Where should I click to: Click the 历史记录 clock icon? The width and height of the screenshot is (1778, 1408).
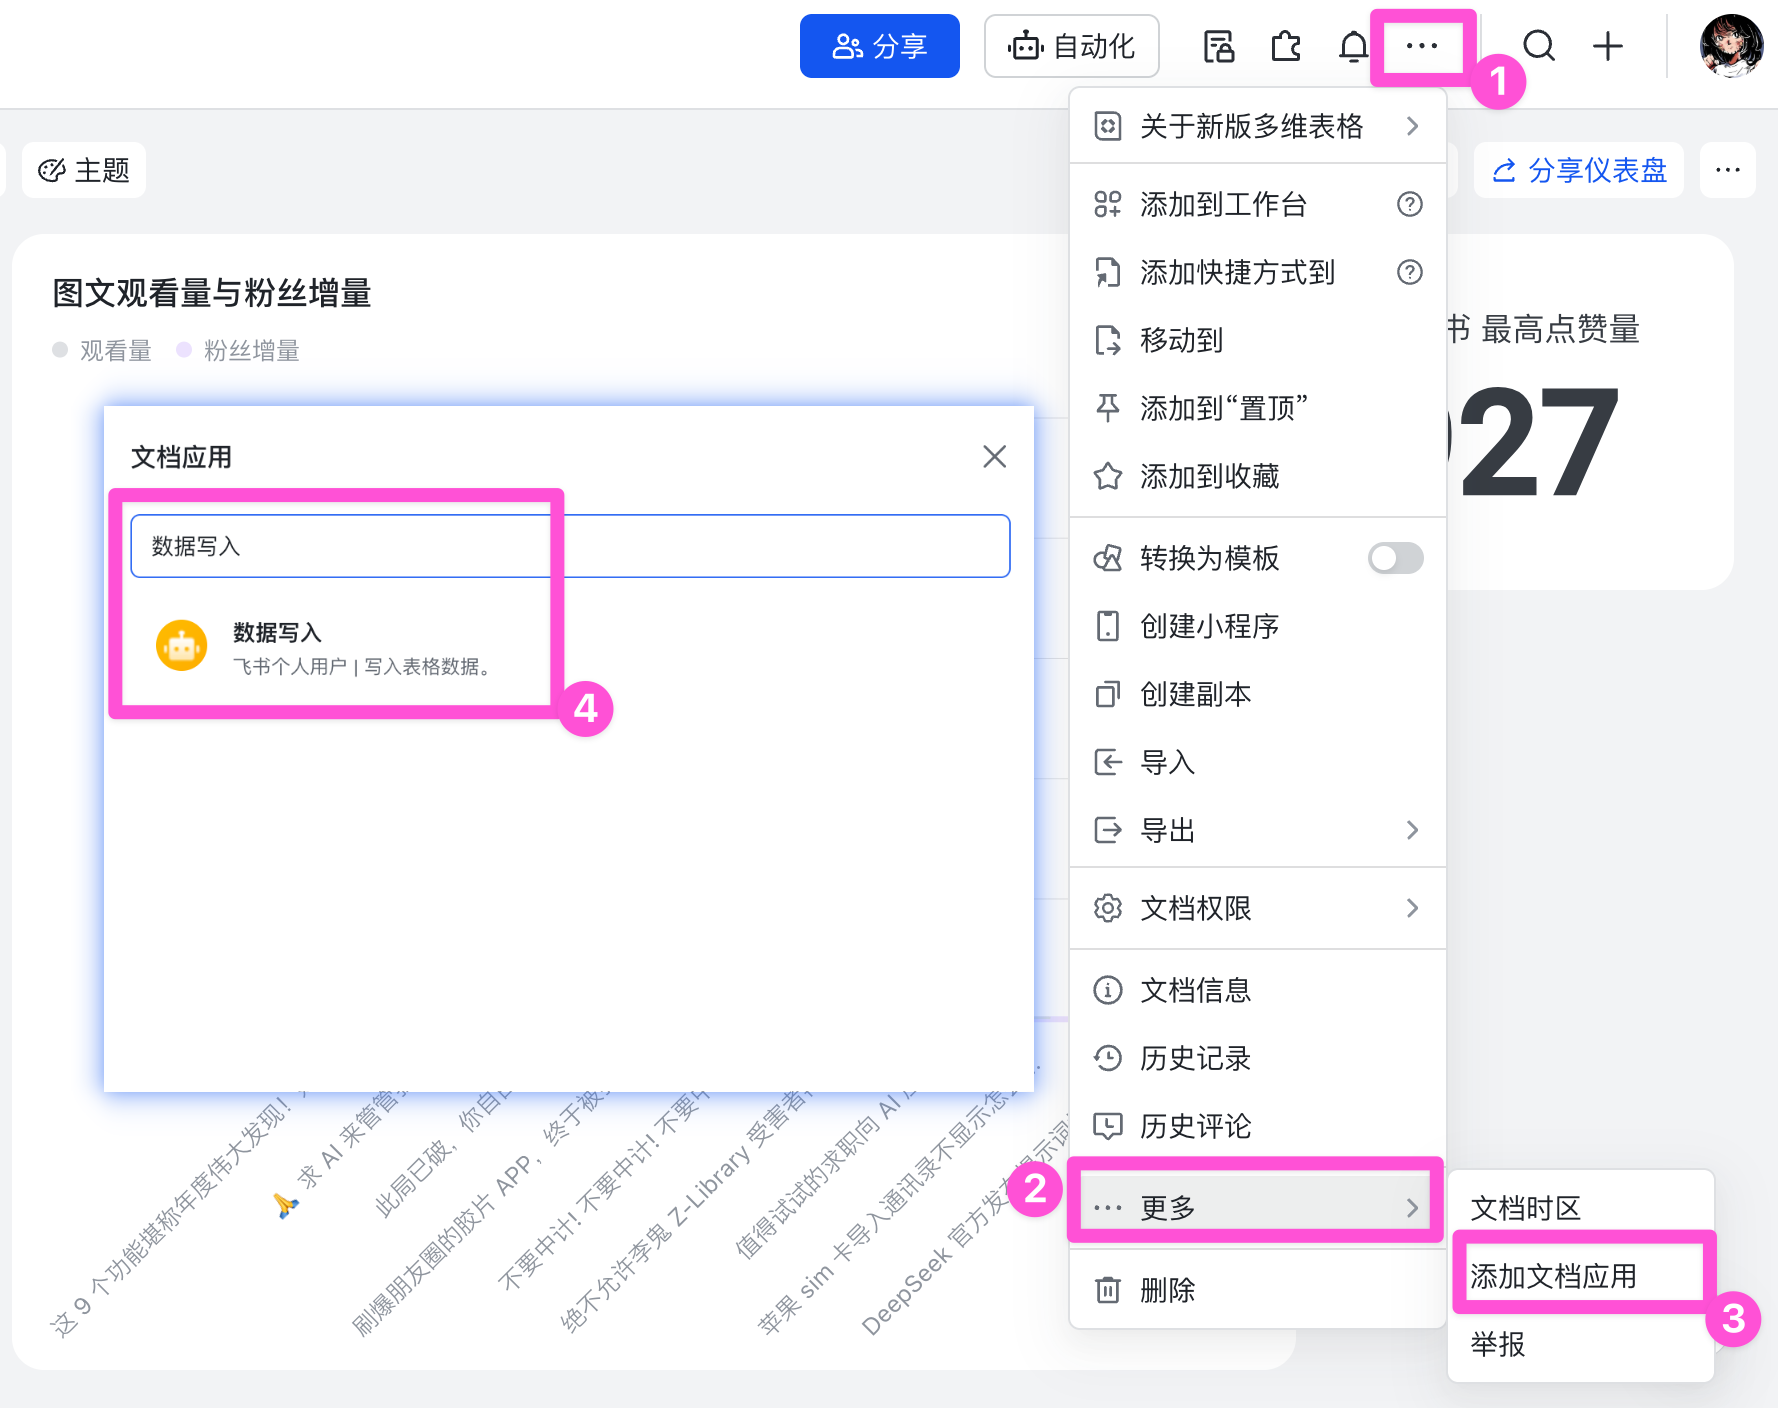tap(1108, 1058)
